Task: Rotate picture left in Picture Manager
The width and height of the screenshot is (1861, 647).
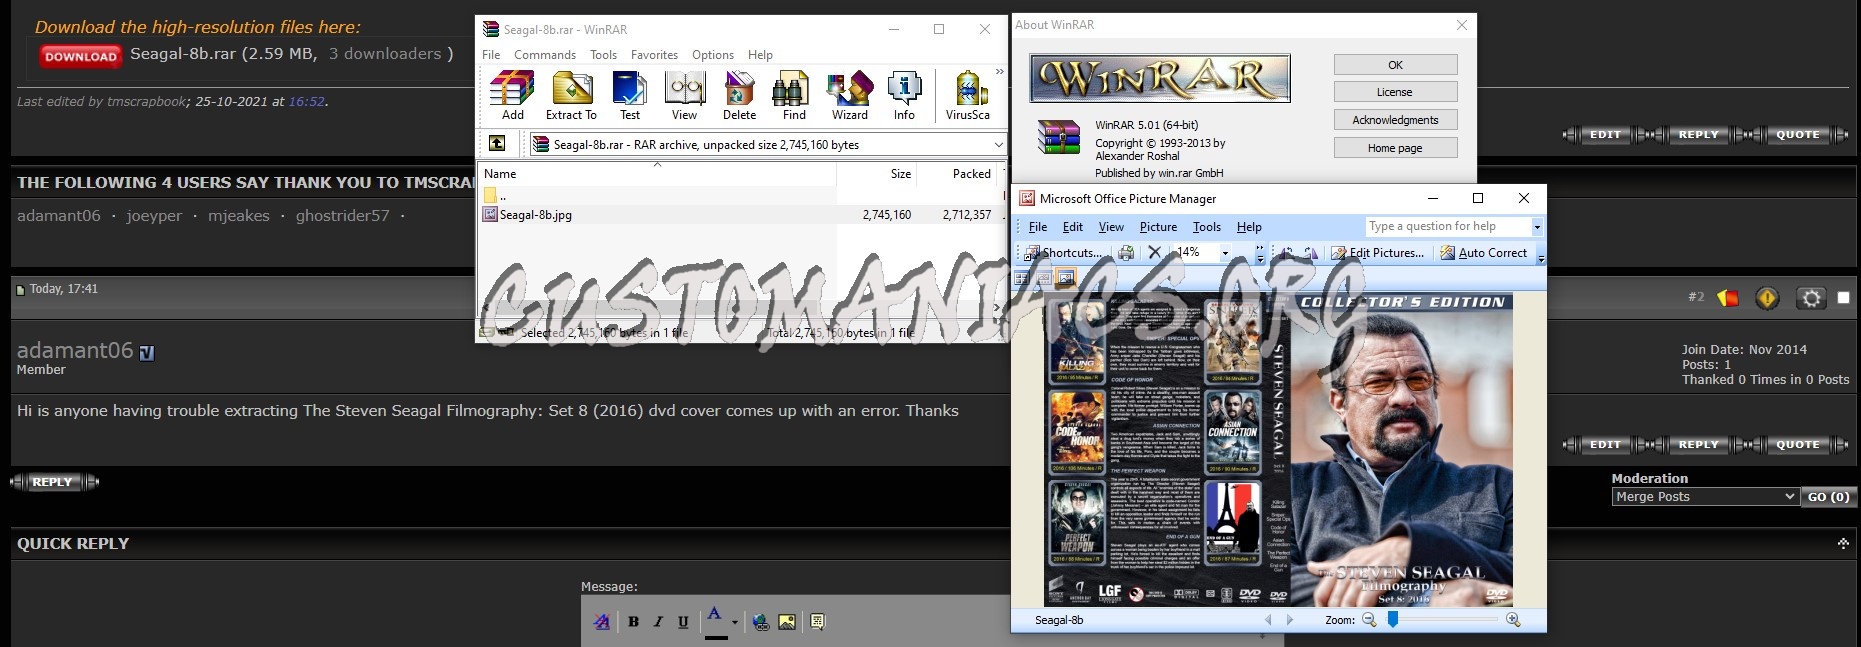Action: (1288, 253)
